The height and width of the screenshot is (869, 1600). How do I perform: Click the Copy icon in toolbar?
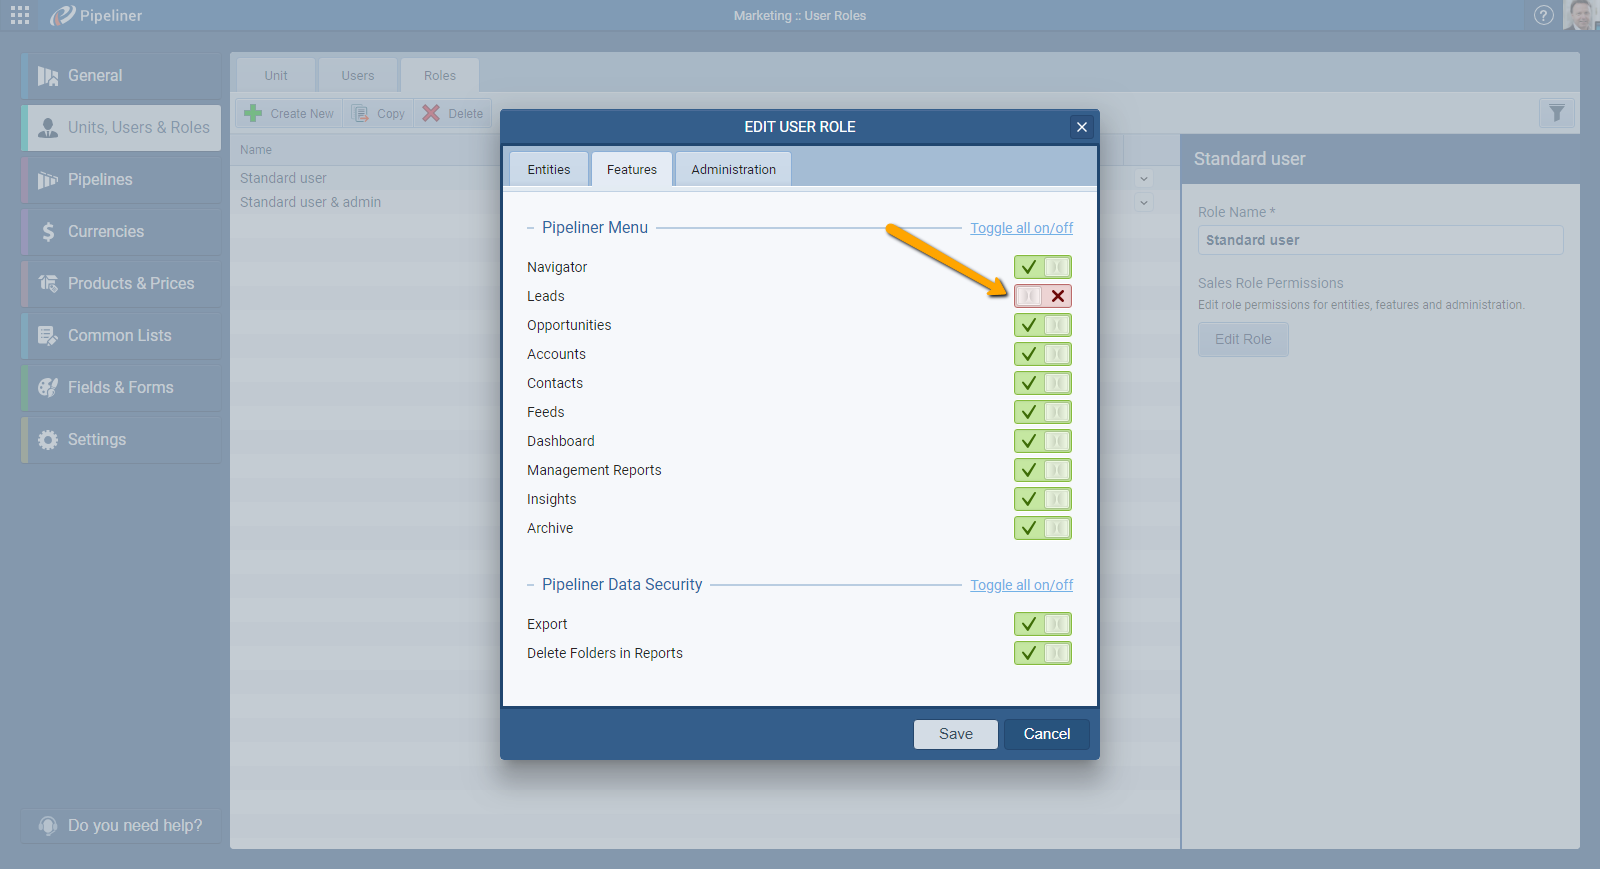pos(361,113)
